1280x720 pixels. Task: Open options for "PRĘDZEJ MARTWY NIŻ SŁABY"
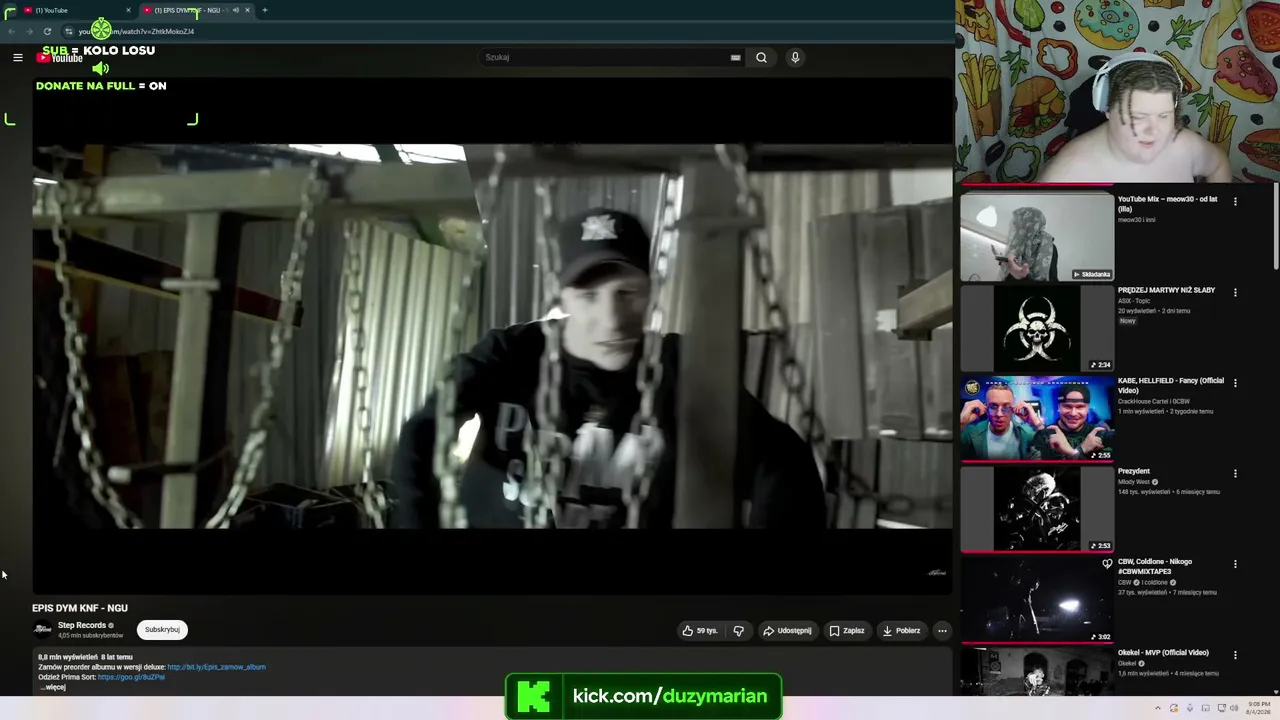(1235, 292)
